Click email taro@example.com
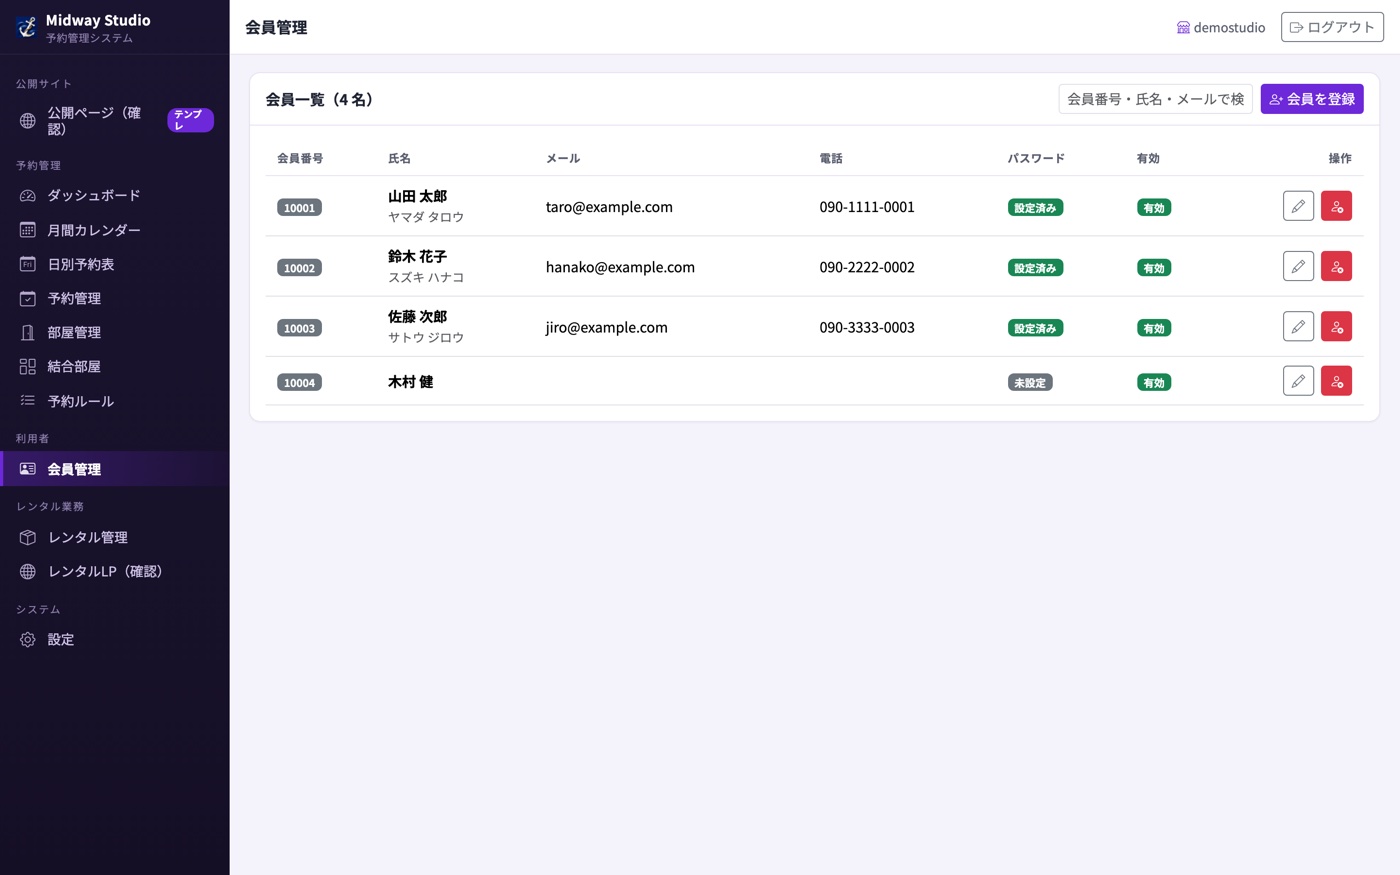 tap(609, 207)
